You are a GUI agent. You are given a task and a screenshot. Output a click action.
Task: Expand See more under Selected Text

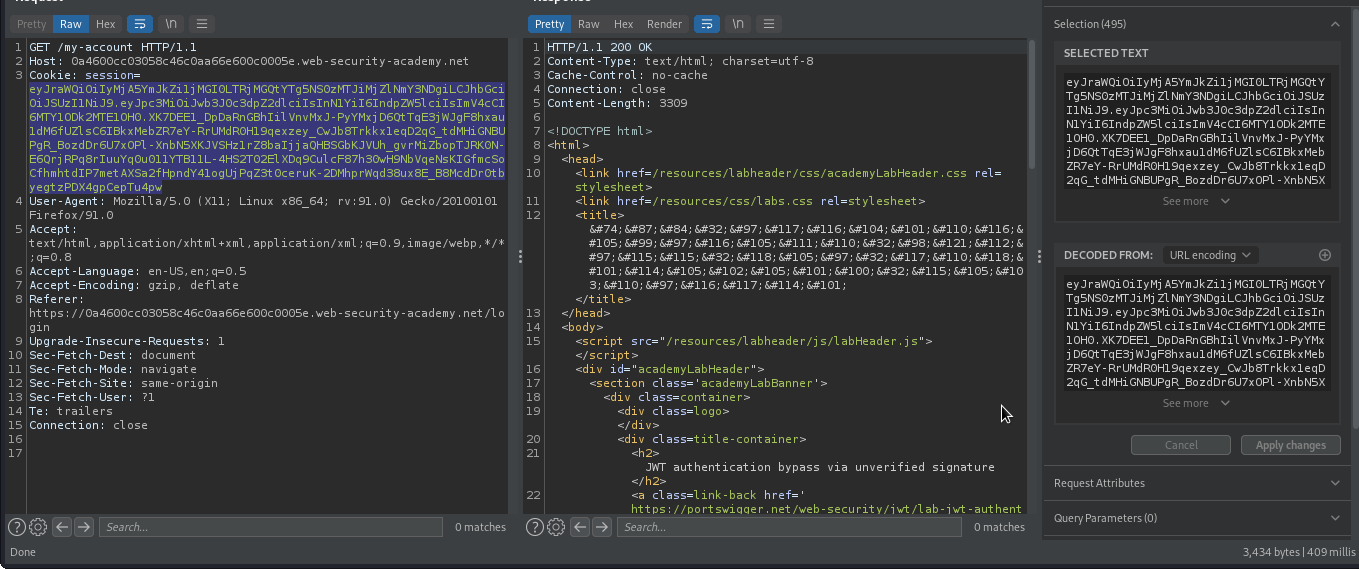pos(1196,201)
